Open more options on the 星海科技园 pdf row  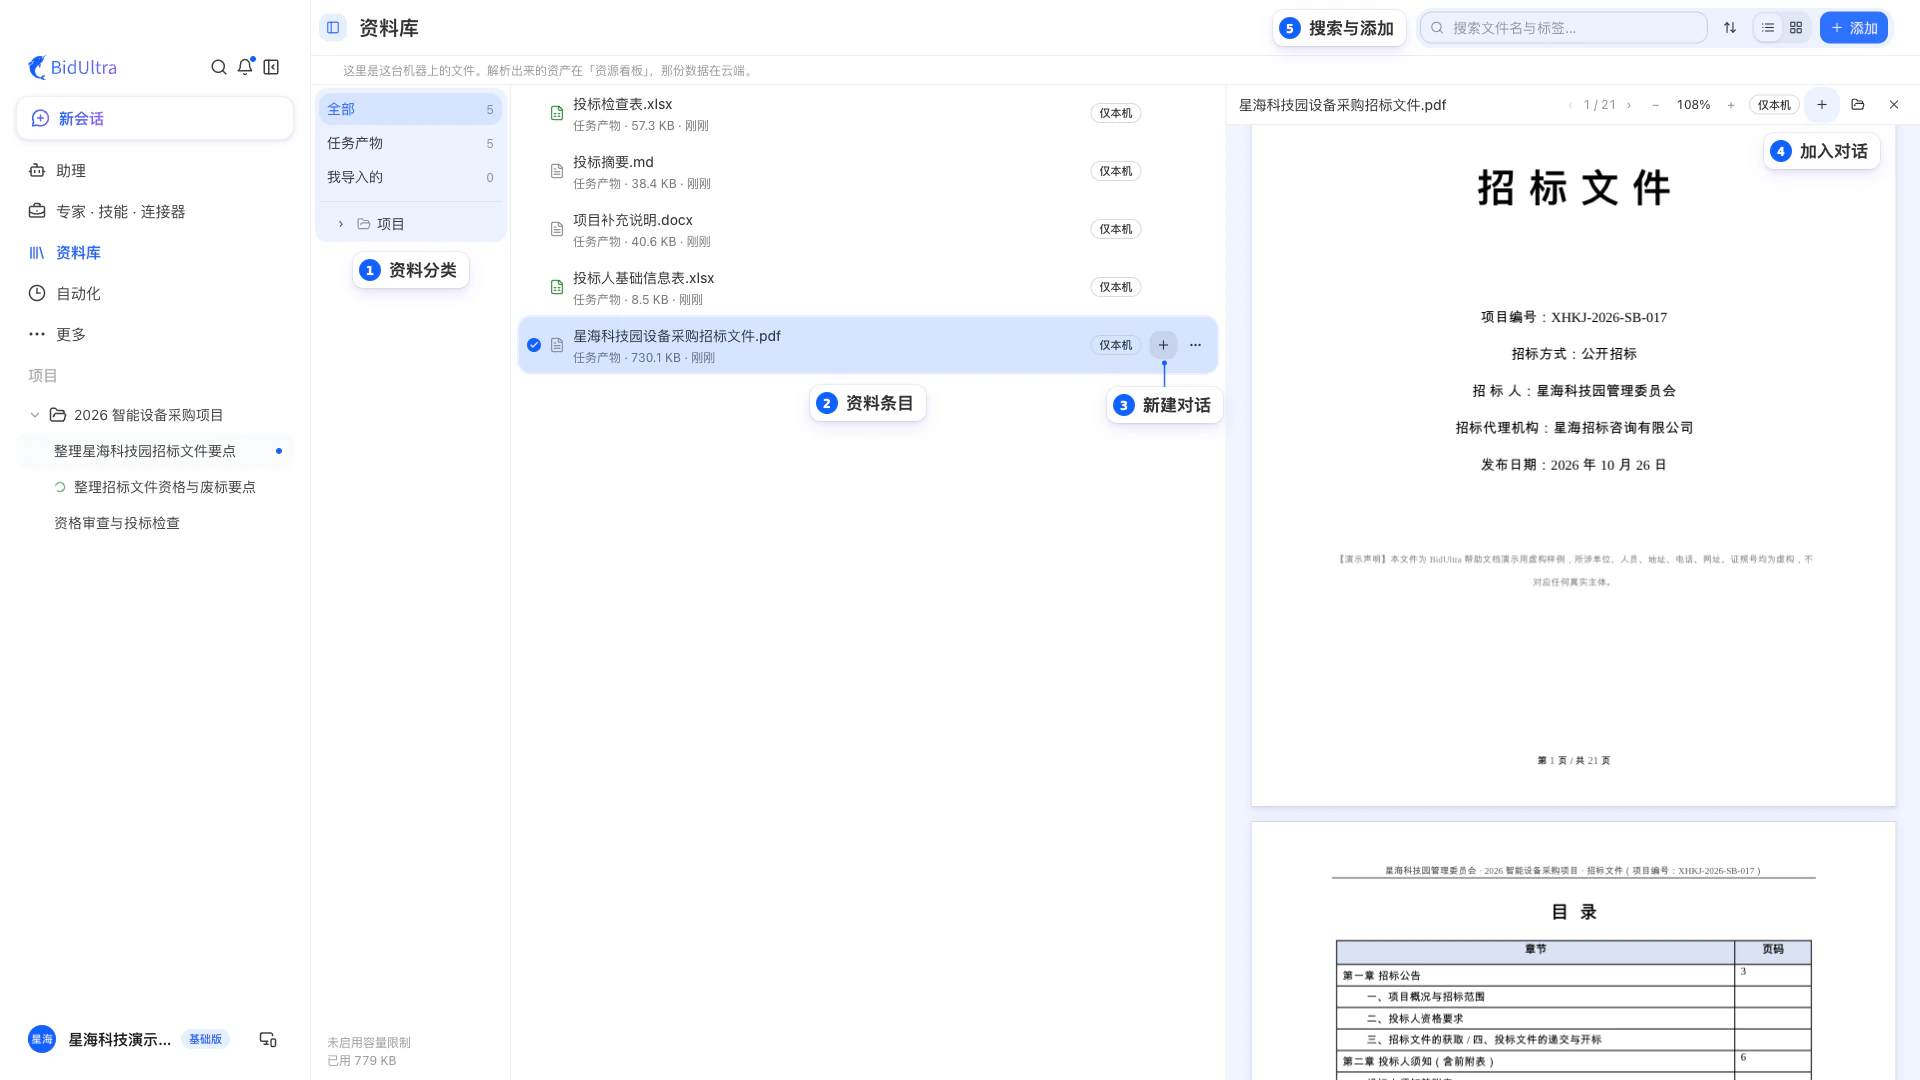pyautogui.click(x=1195, y=345)
